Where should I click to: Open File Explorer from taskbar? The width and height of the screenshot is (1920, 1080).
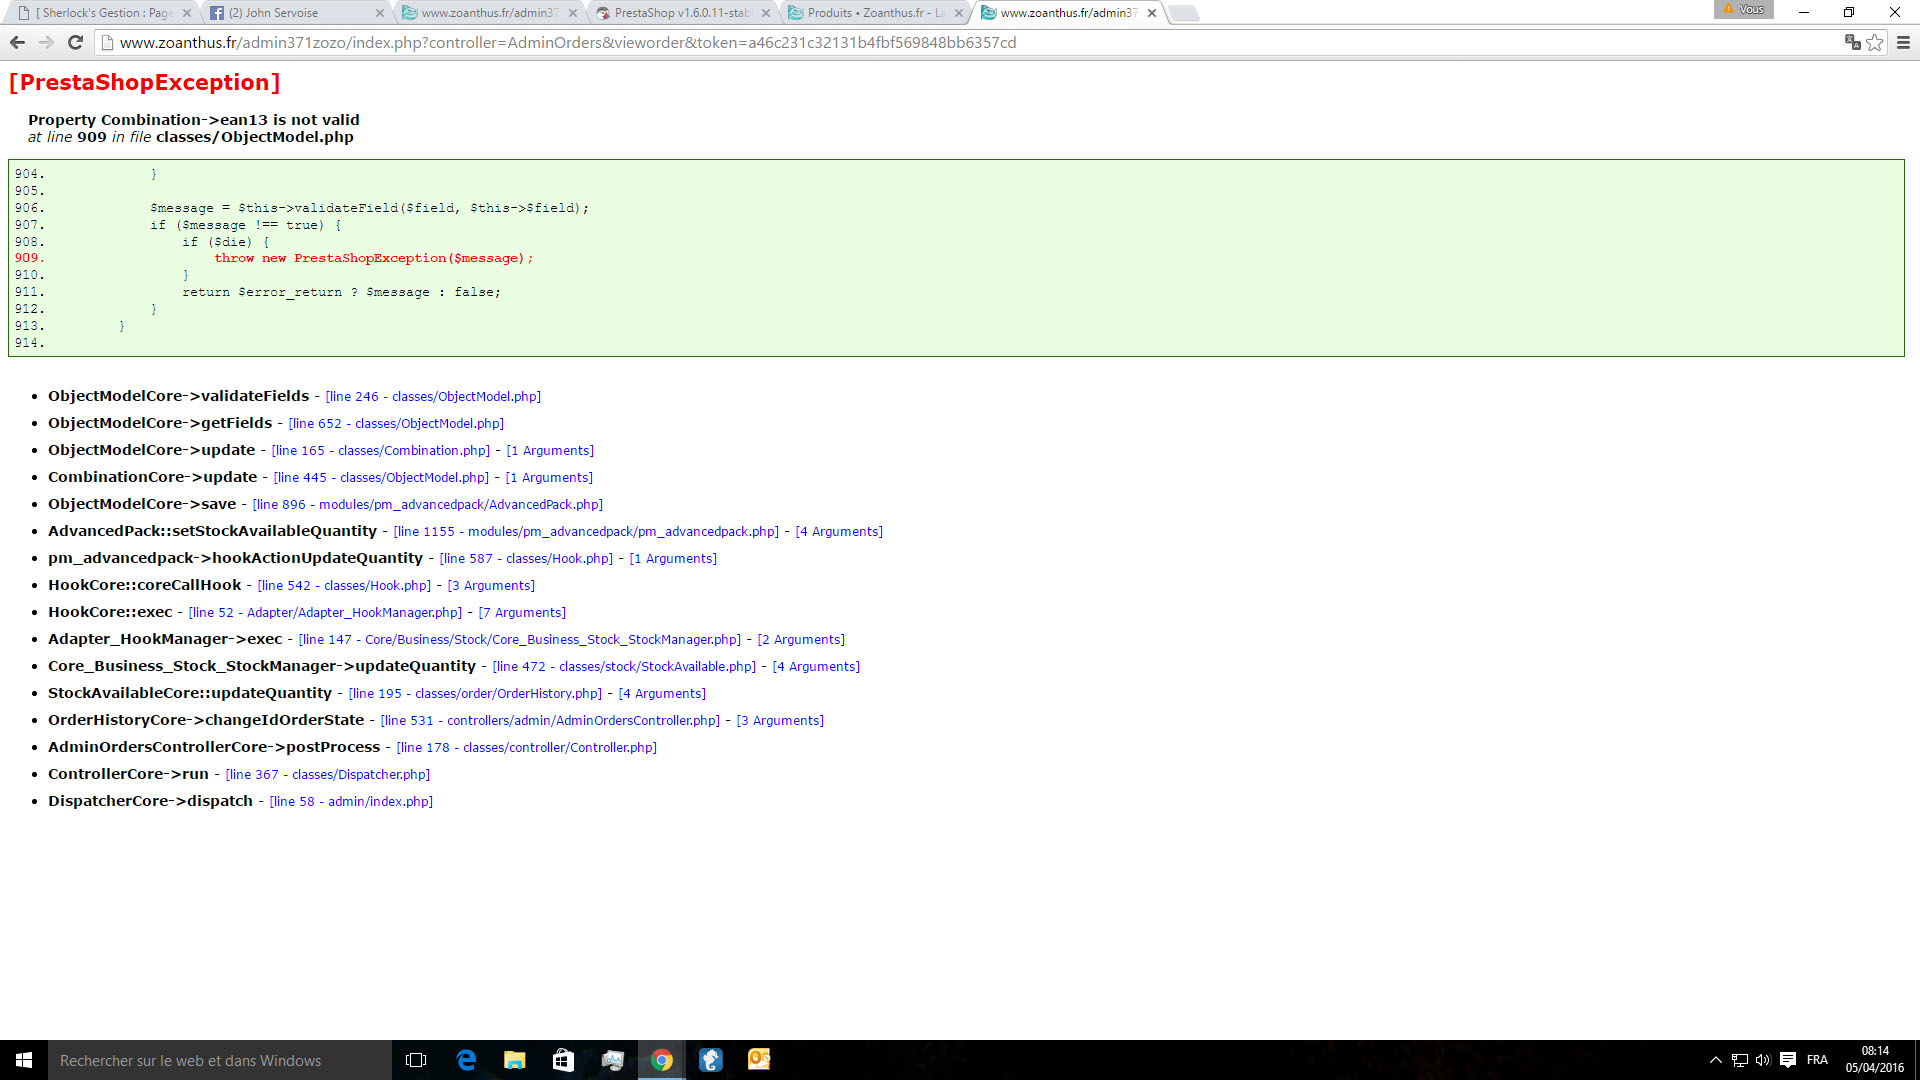click(x=515, y=1060)
